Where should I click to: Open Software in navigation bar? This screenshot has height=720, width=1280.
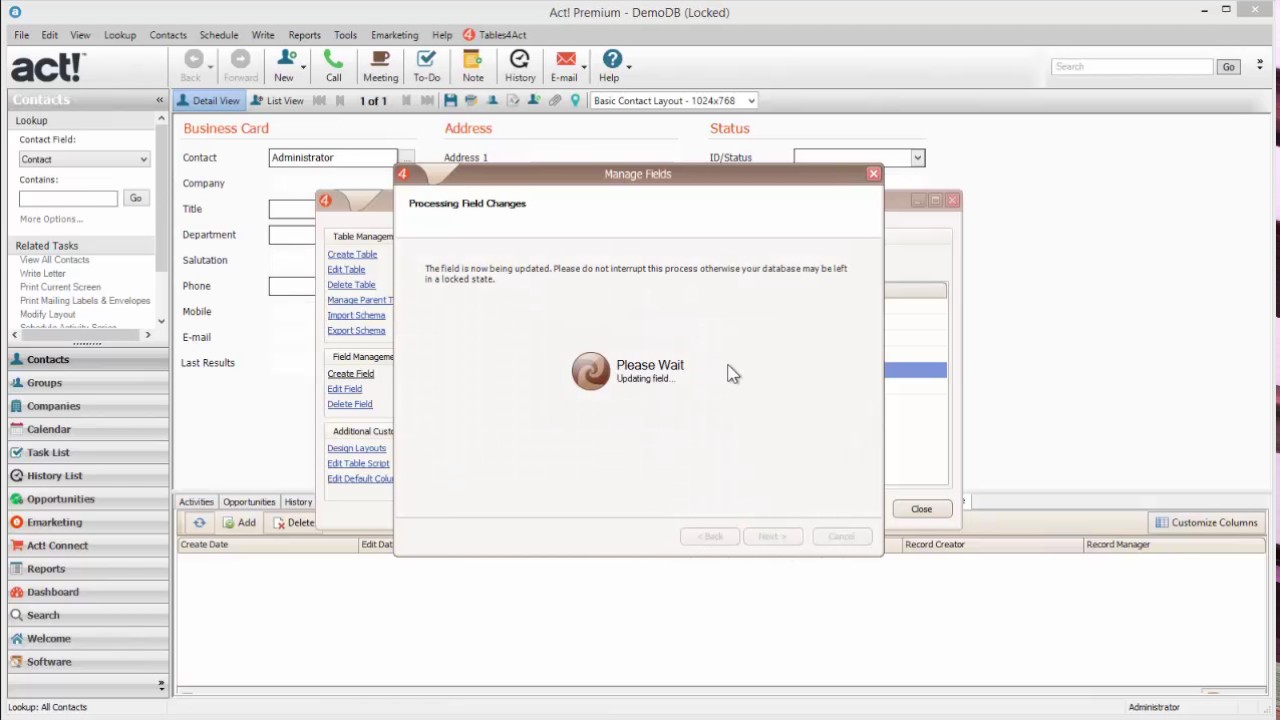pos(88,661)
